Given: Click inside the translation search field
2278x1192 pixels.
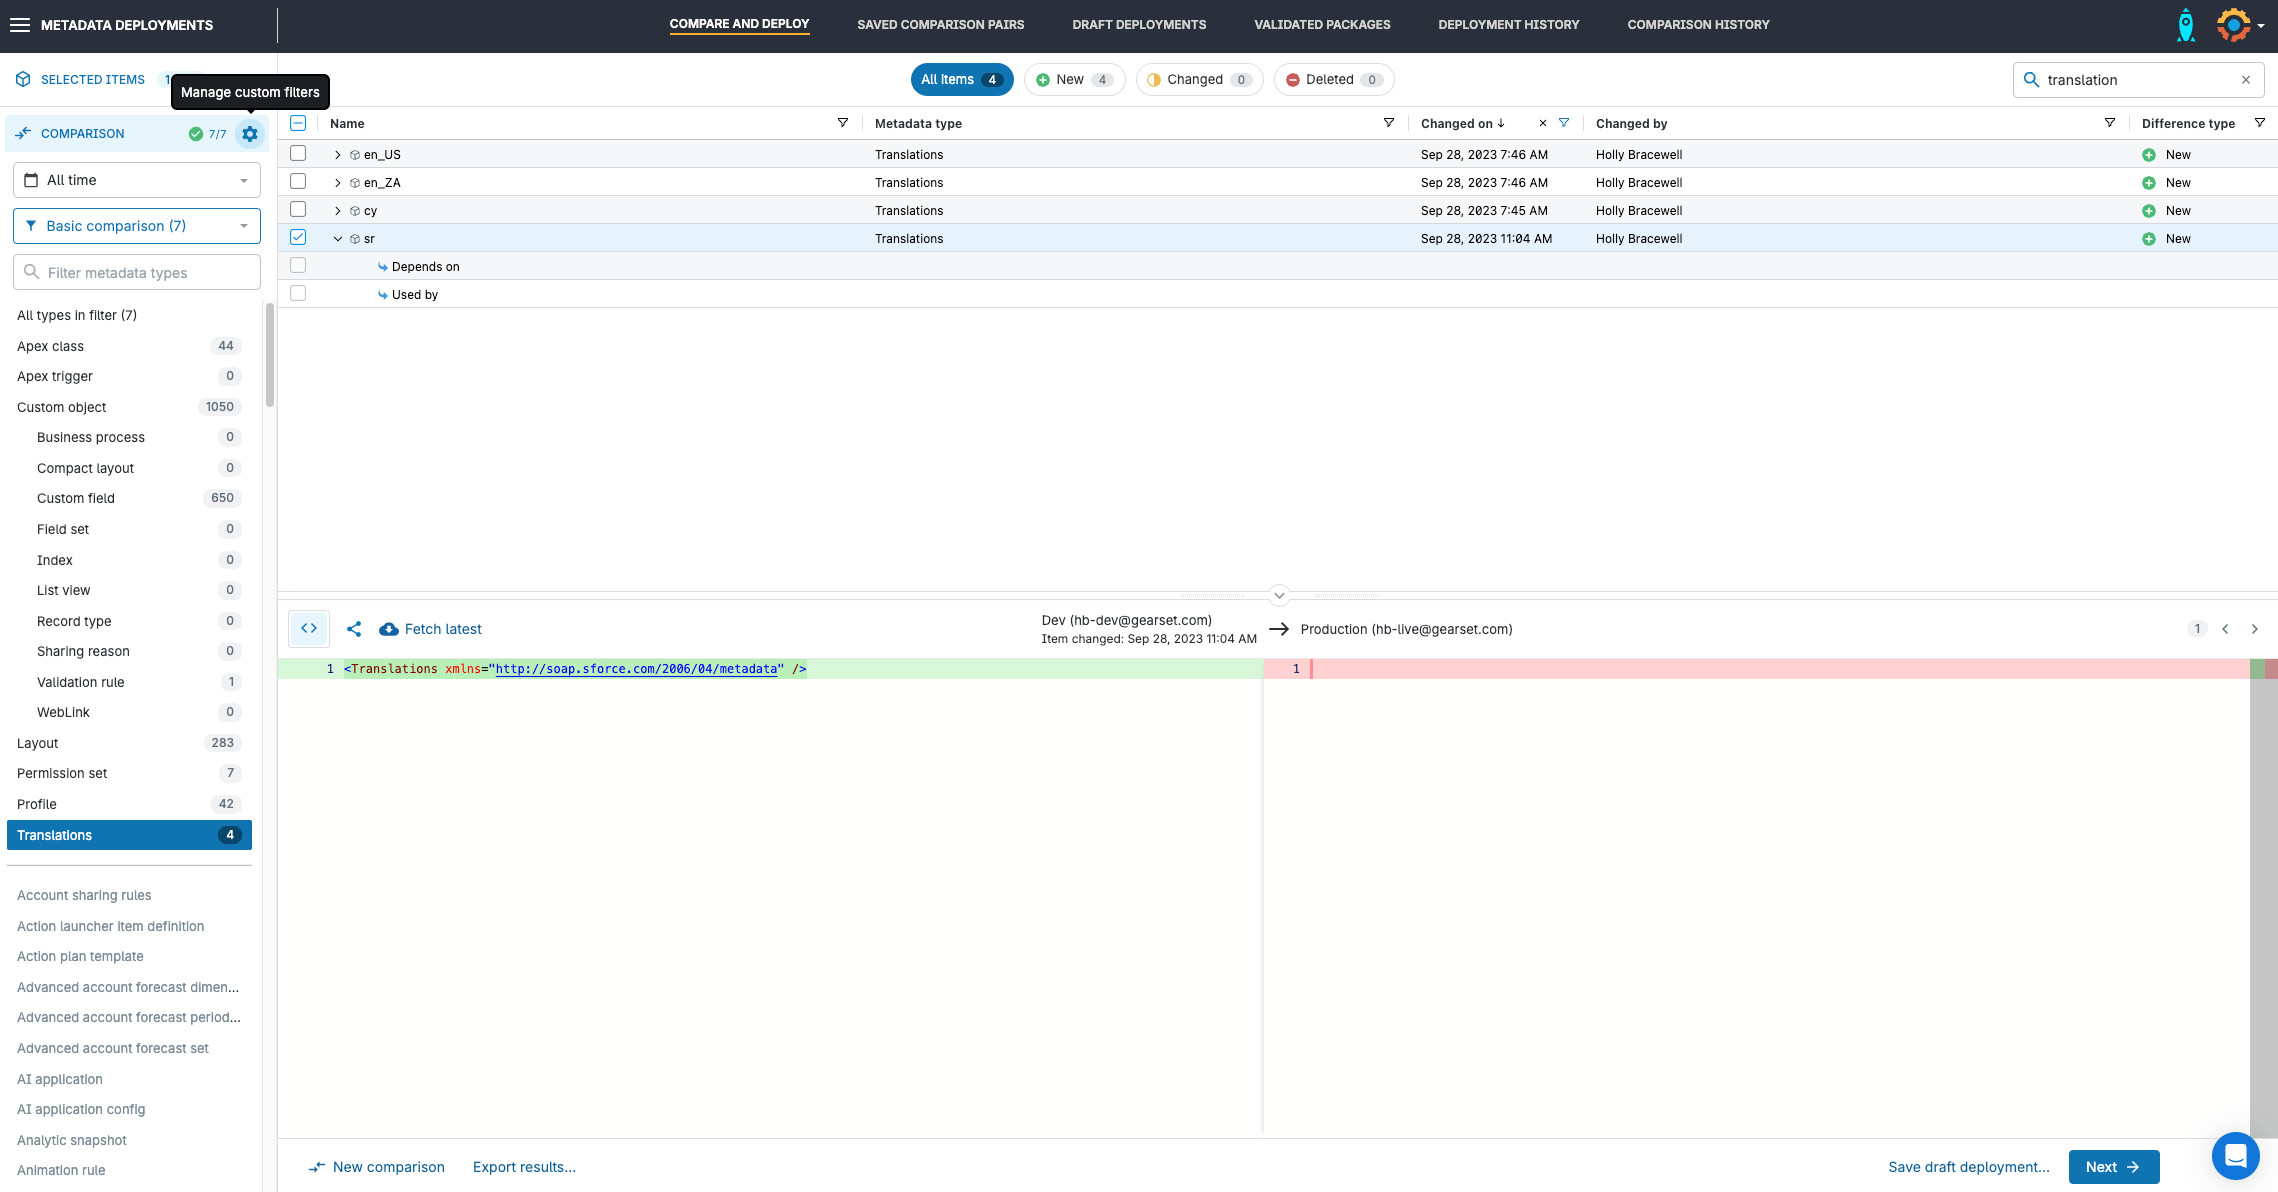Looking at the screenshot, I should coord(2130,79).
